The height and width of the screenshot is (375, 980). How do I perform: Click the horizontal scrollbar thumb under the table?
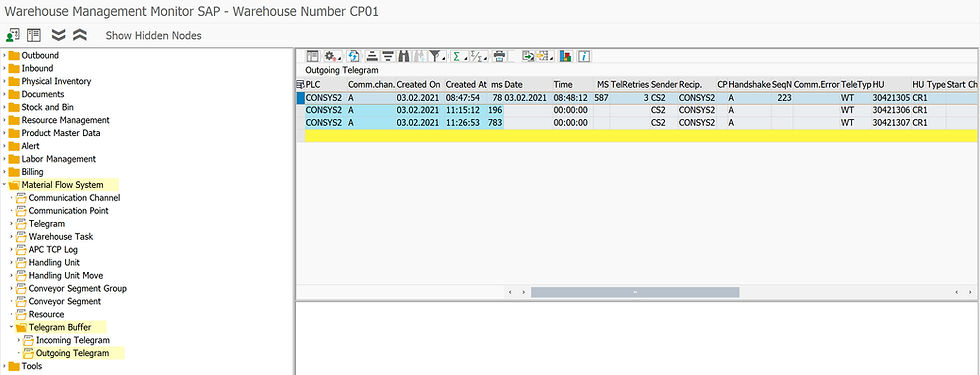635,292
